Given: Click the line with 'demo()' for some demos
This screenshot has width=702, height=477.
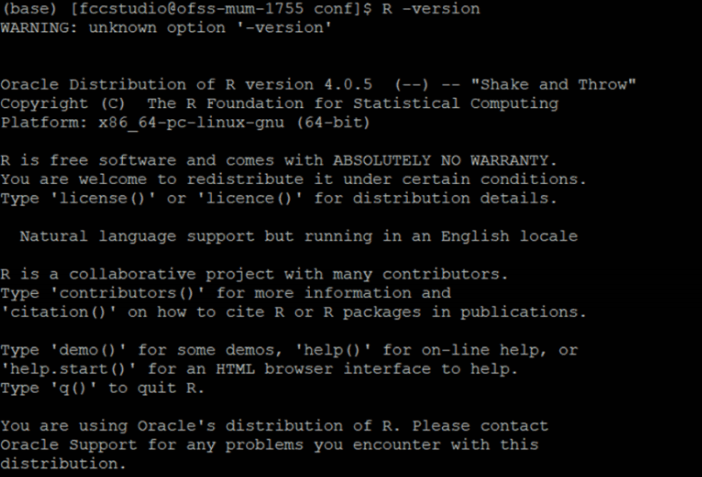Looking at the screenshot, I should point(289,350).
